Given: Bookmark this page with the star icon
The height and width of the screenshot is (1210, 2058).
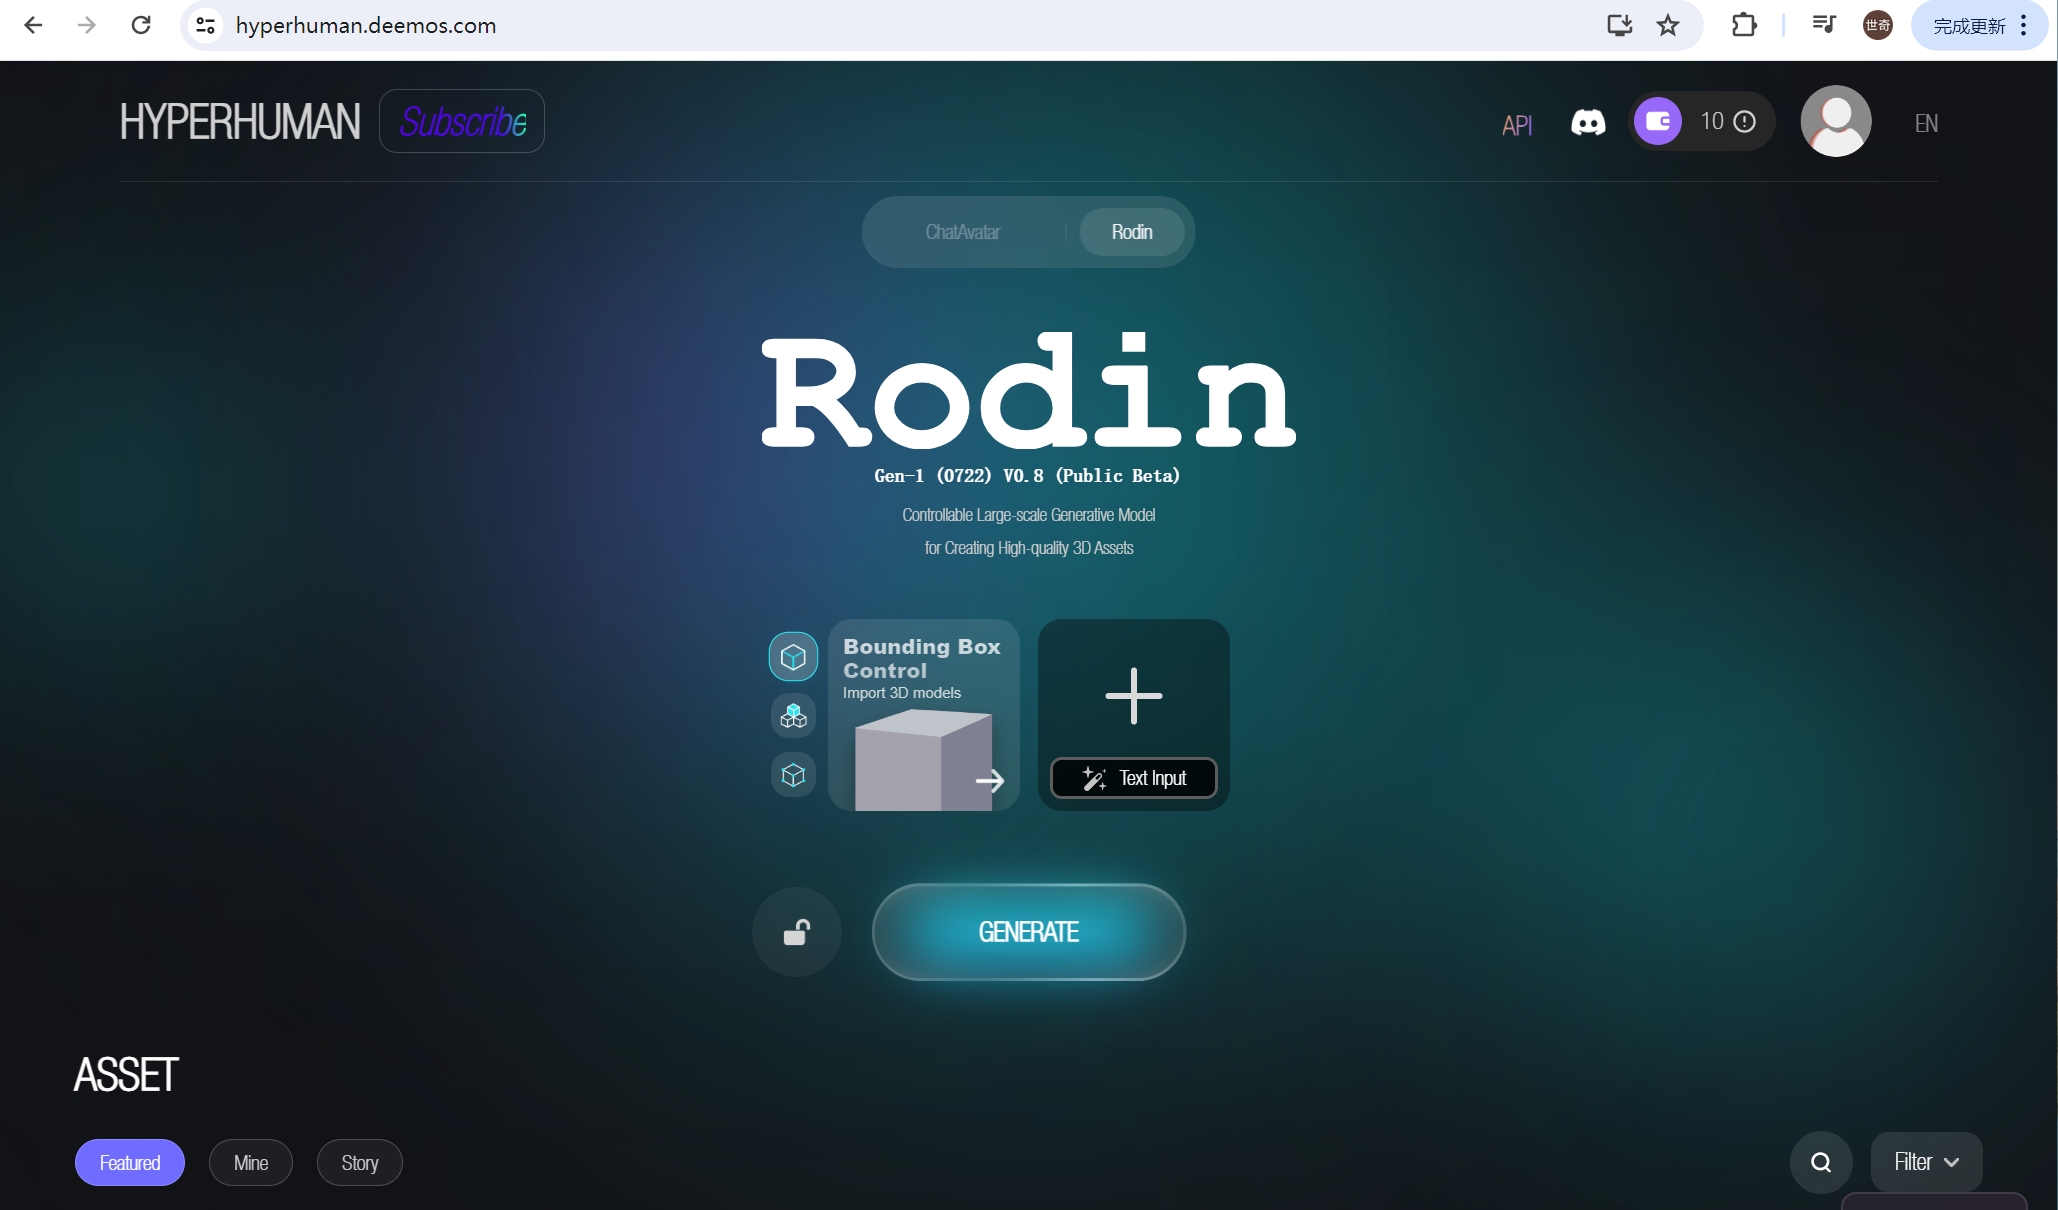Looking at the screenshot, I should tap(1668, 25).
